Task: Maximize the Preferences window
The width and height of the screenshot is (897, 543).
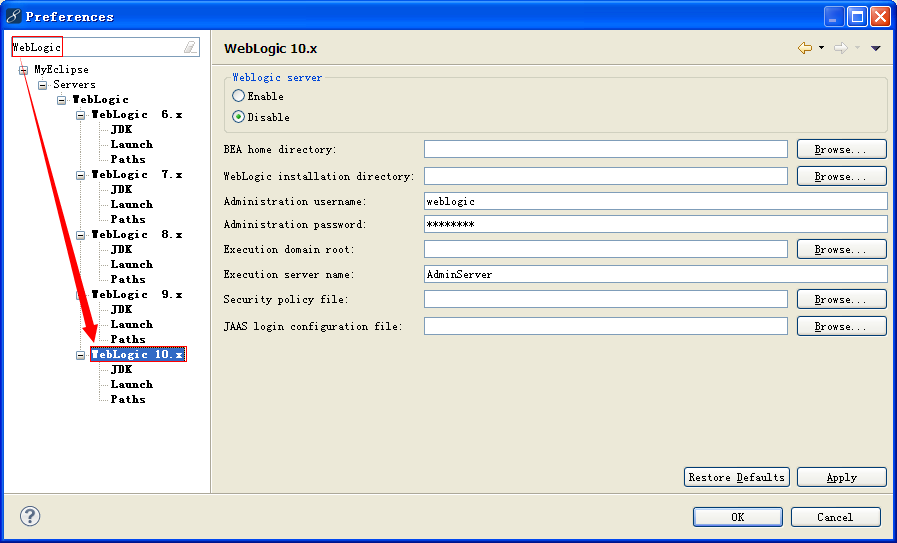Action: [x=858, y=17]
